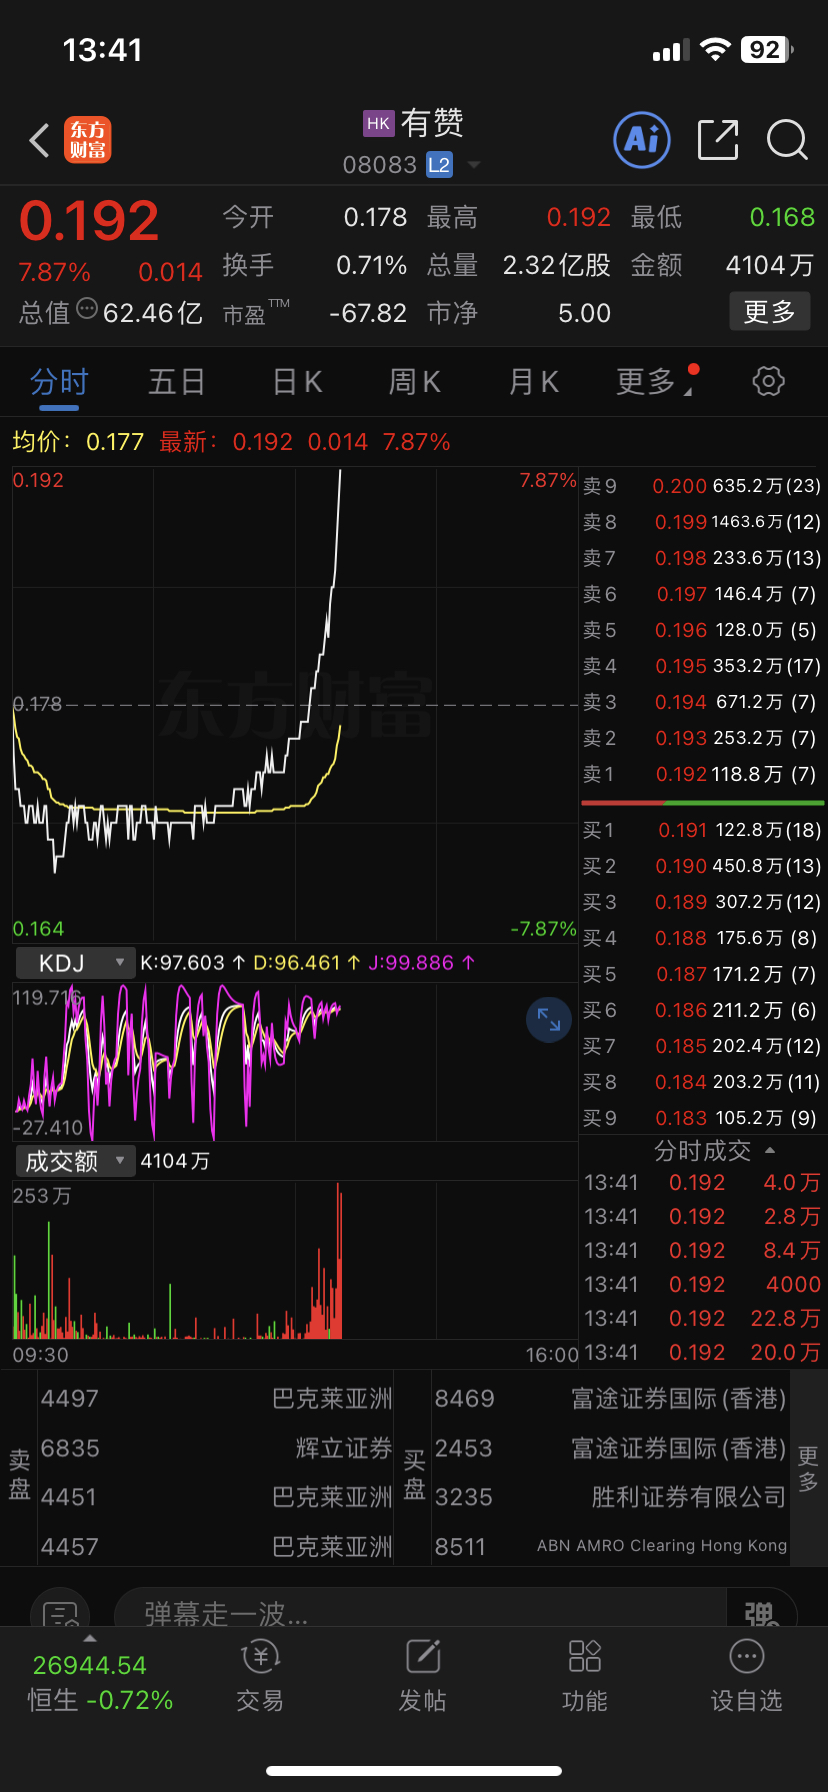Select 买1 bid row at 0.191

click(702, 830)
